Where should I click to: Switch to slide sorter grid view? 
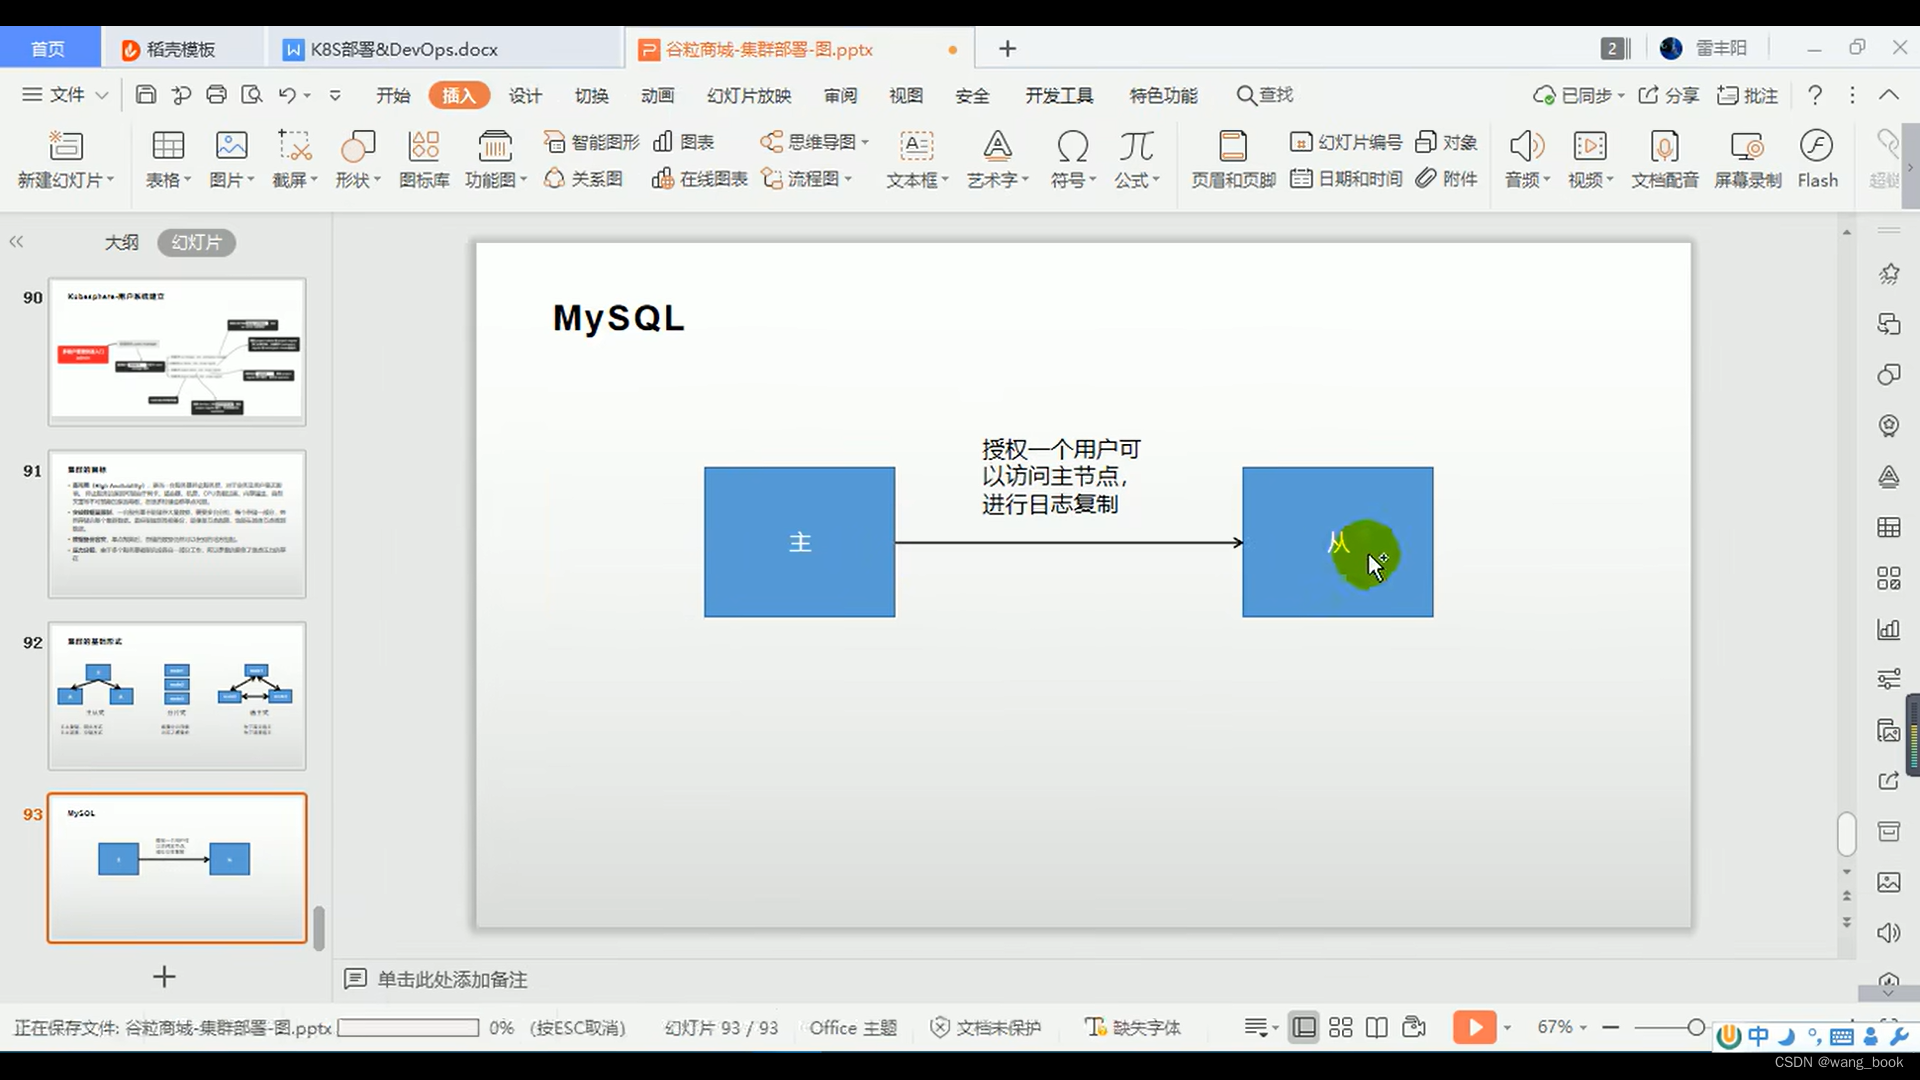tap(1341, 1028)
